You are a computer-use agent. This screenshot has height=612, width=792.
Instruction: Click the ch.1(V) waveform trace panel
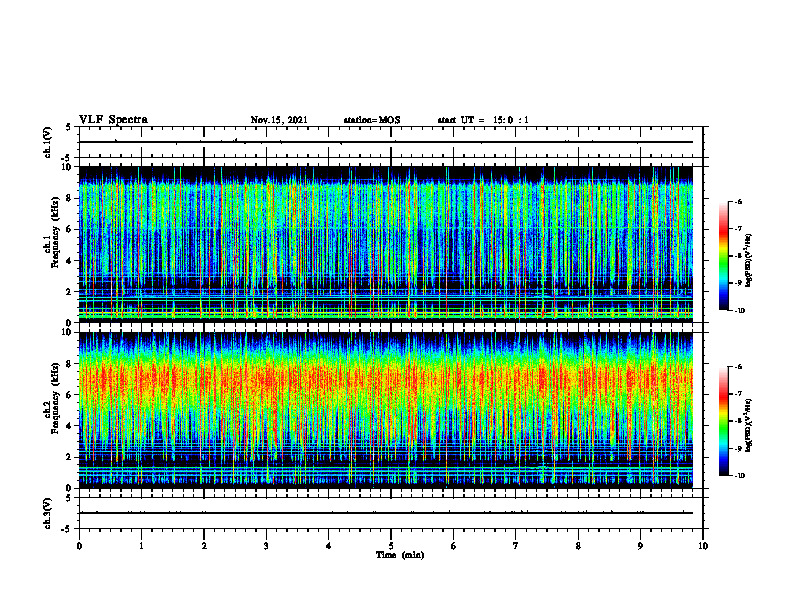pyautogui.click(x=391, y=142)
